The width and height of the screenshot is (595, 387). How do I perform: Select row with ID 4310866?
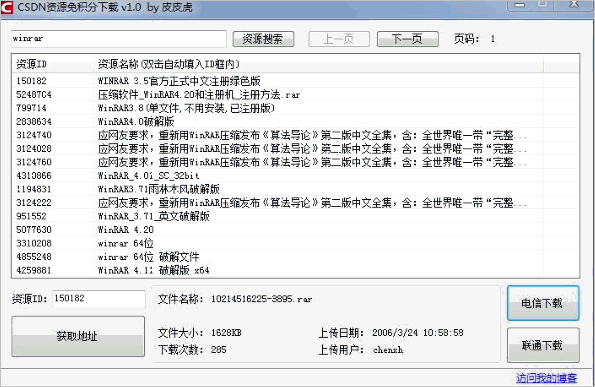tap(296, 176)
